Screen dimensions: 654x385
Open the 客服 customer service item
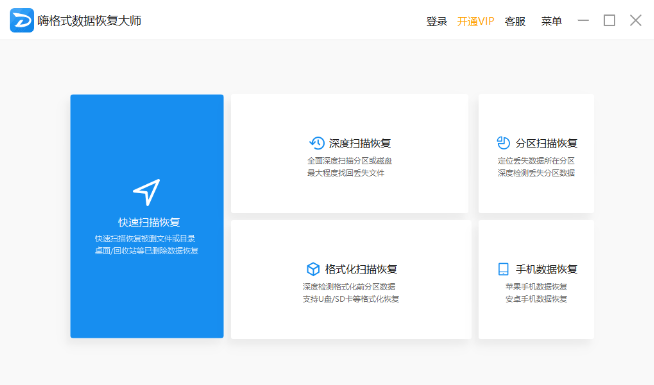tap(515, 21)
